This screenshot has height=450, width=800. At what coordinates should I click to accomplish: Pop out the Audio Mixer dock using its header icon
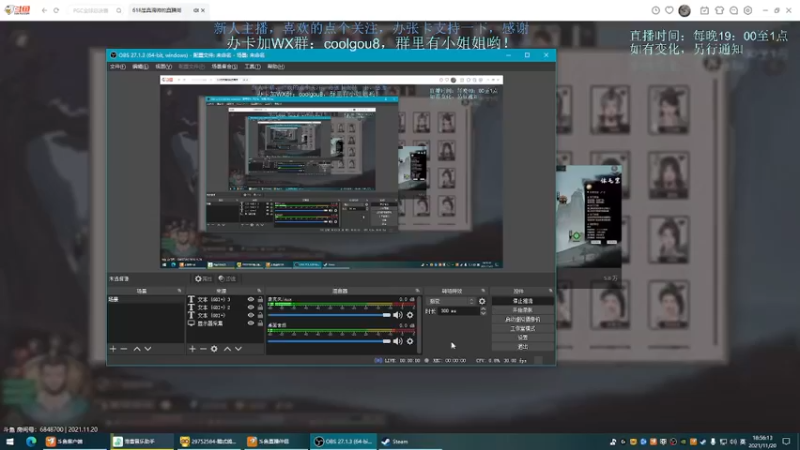417,291
